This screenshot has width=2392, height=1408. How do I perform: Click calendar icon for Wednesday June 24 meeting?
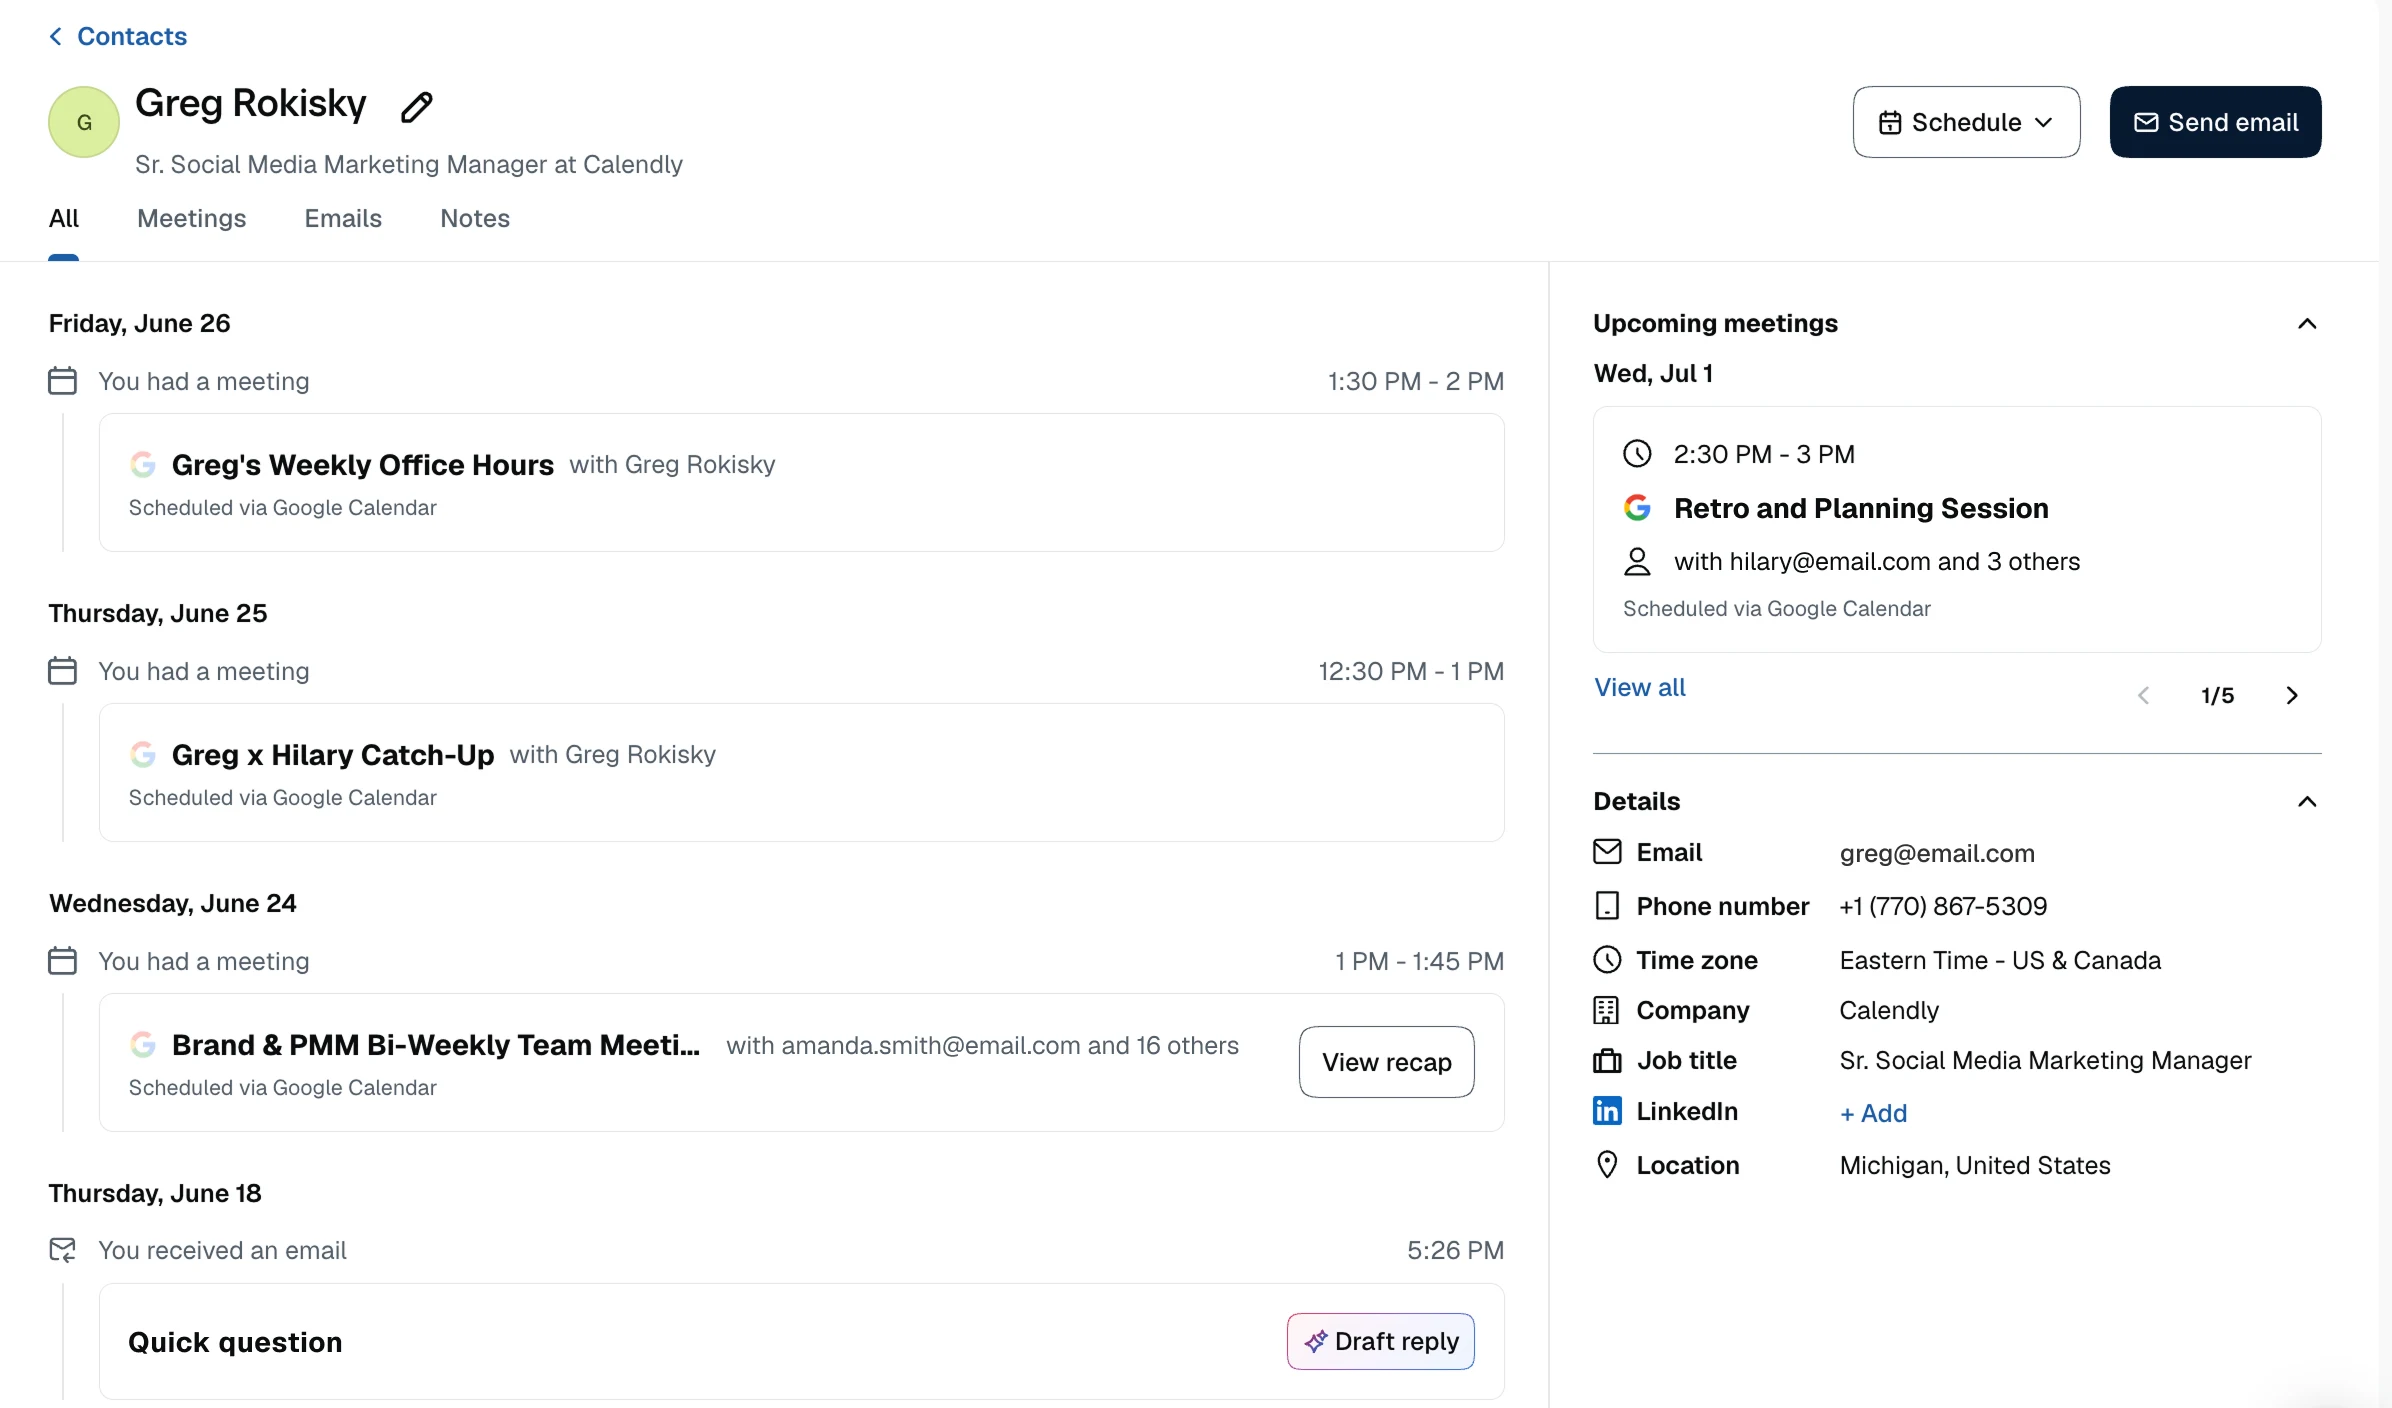pyautogui.click(x=63, y=961)
